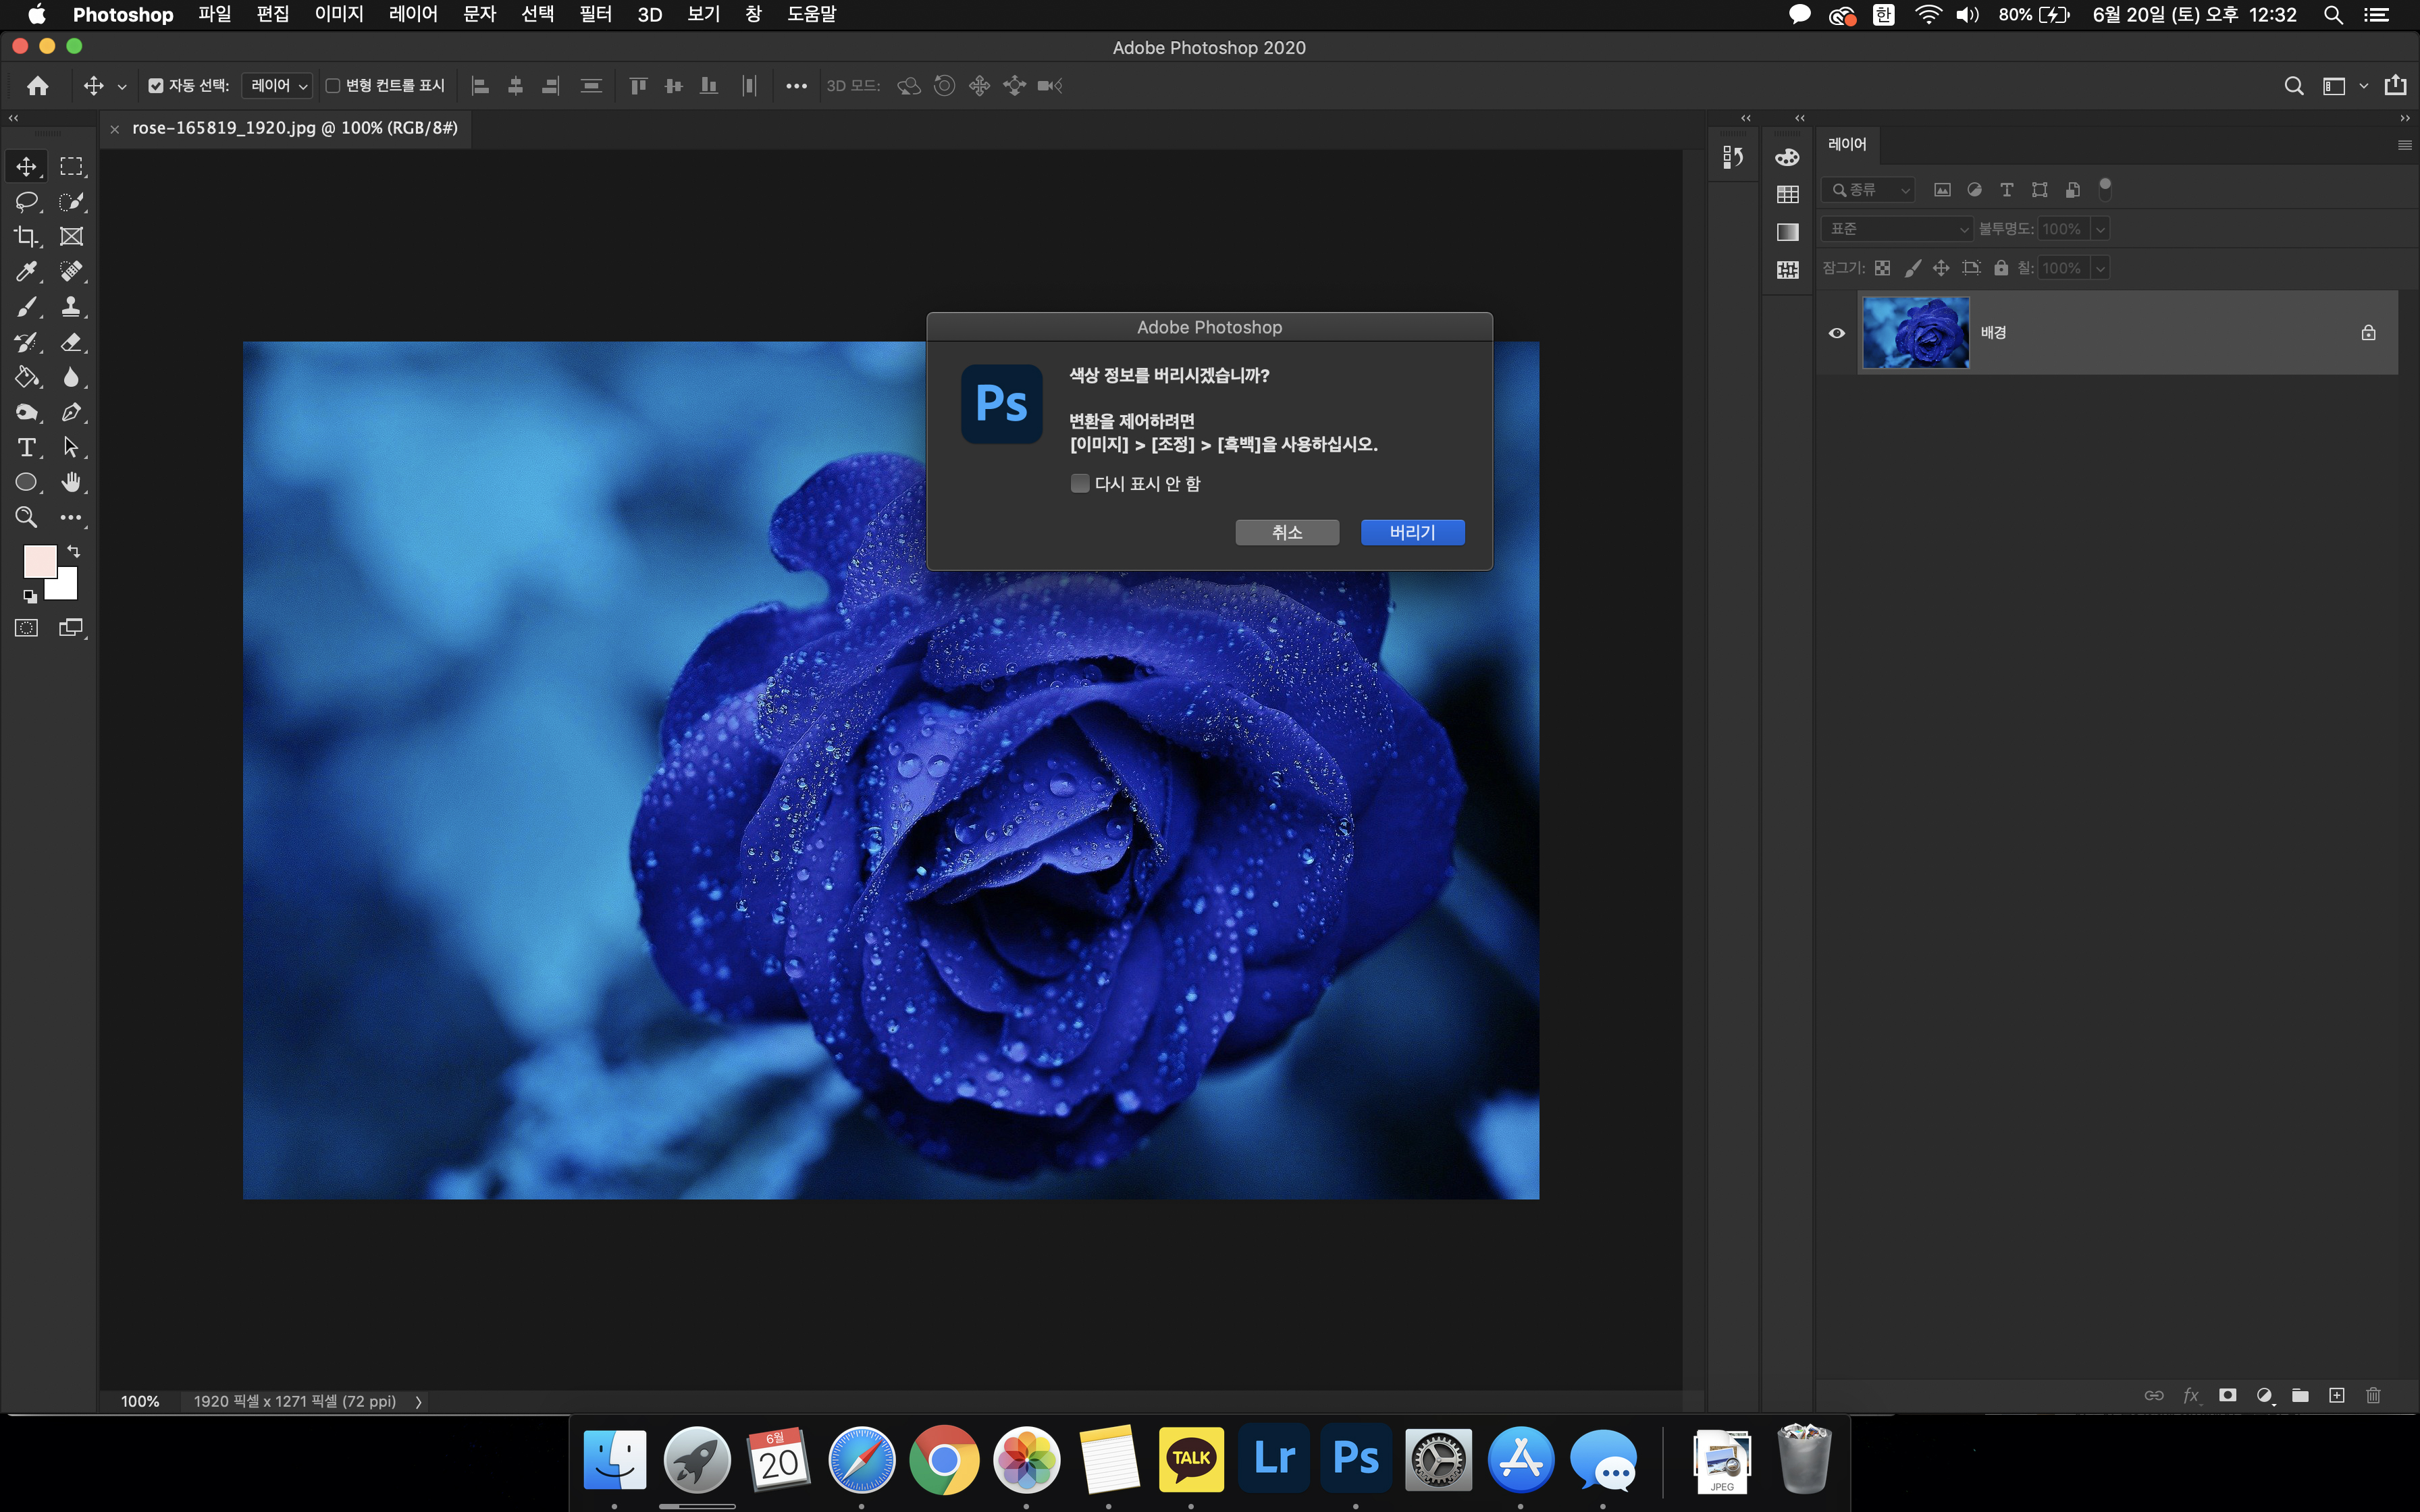Image resolution: width=2420 pixels, height=1512 pixels.
Task: Select the Zoom tool
Action: pos(26,517)
